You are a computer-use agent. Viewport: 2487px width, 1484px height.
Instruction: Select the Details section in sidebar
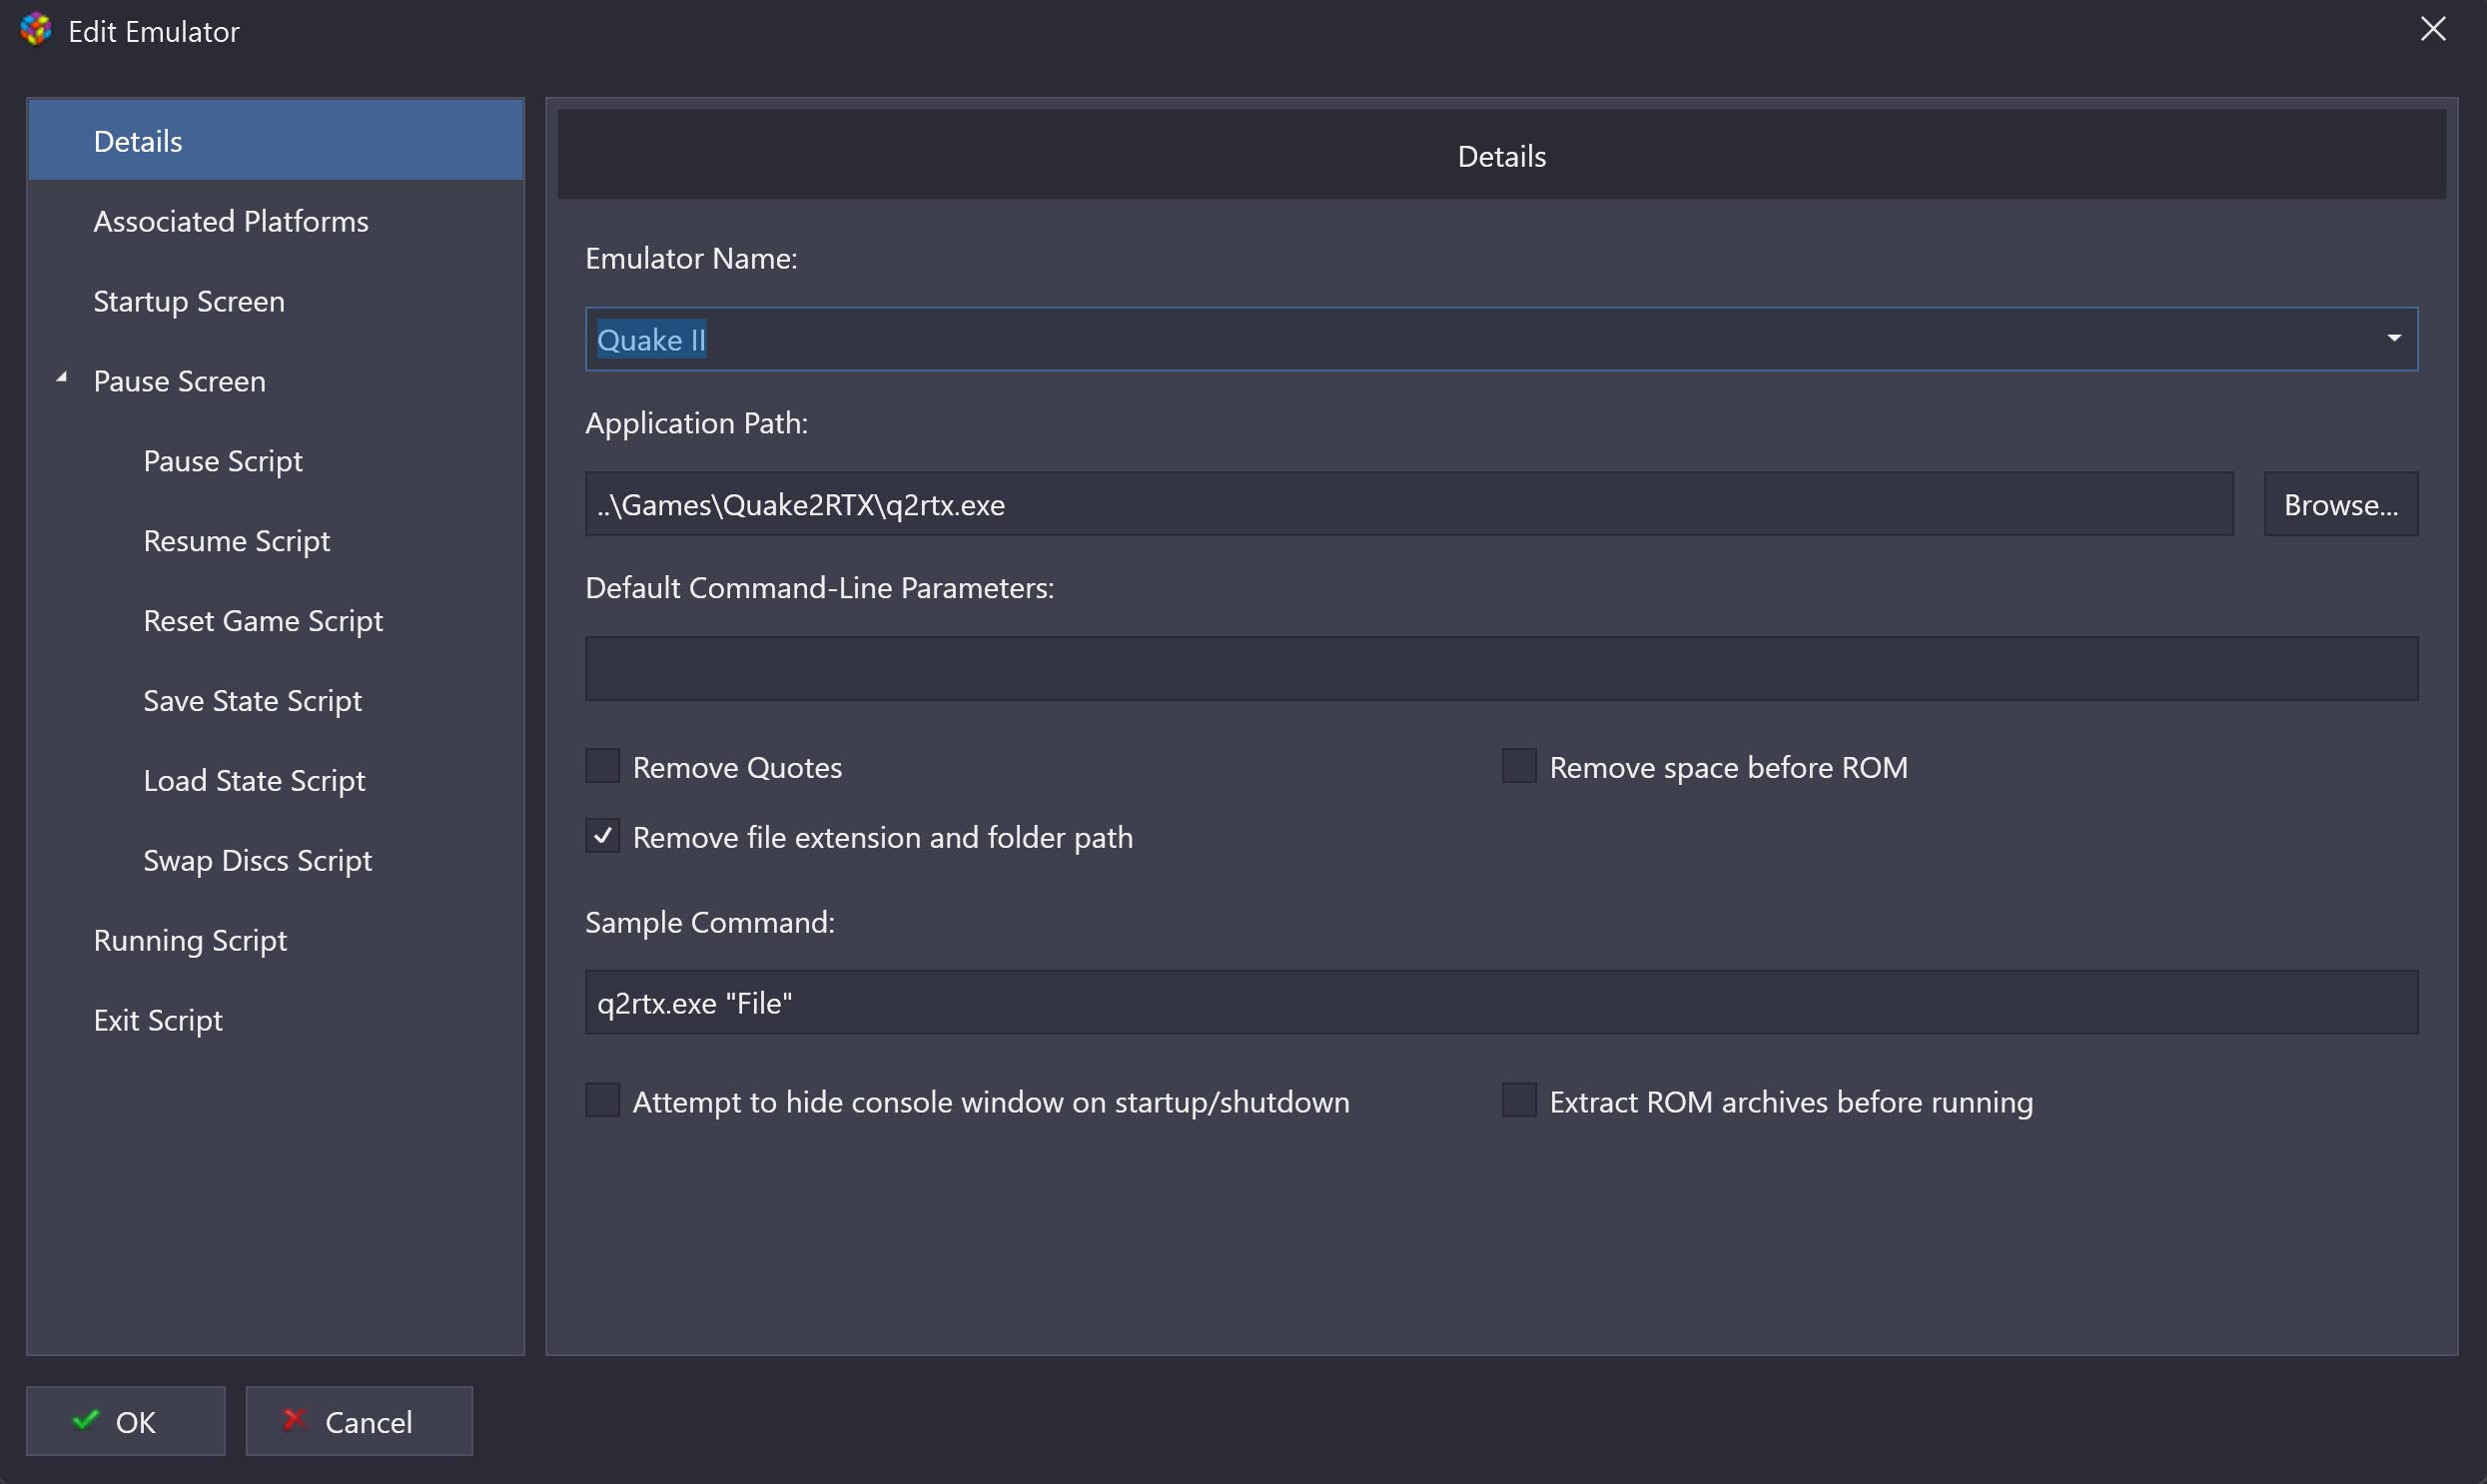tap(276, 141)
